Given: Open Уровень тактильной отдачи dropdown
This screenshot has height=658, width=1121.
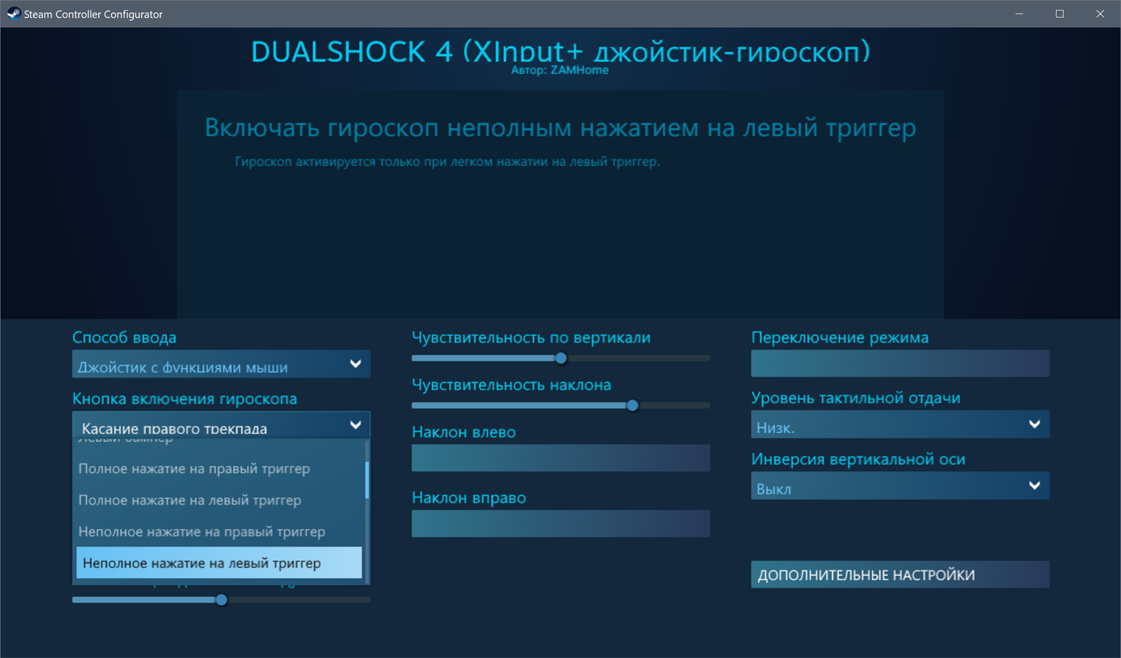Looking at the screenshot, I should click(900, 424).
